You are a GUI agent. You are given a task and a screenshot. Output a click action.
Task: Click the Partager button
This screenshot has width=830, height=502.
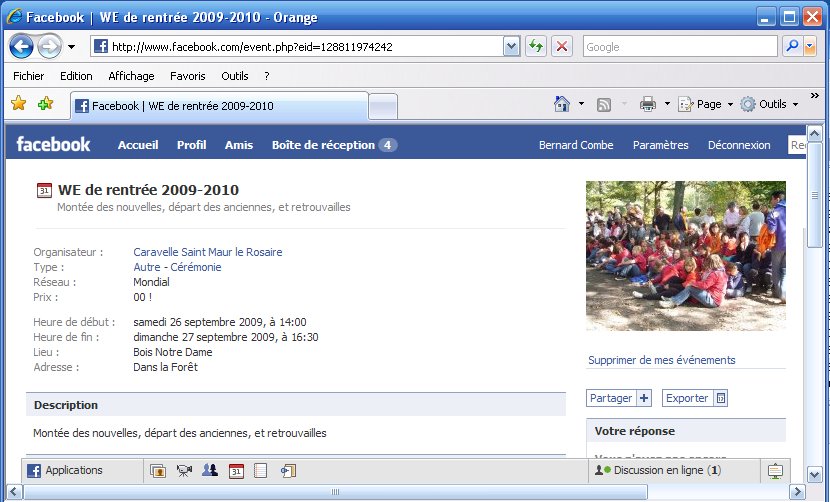tap(619, 398)
